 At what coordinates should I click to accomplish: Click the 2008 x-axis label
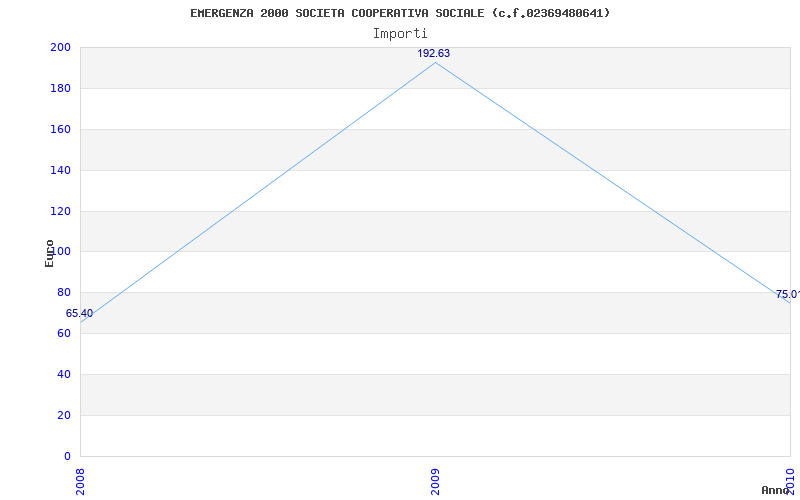[x=80, y=482]
